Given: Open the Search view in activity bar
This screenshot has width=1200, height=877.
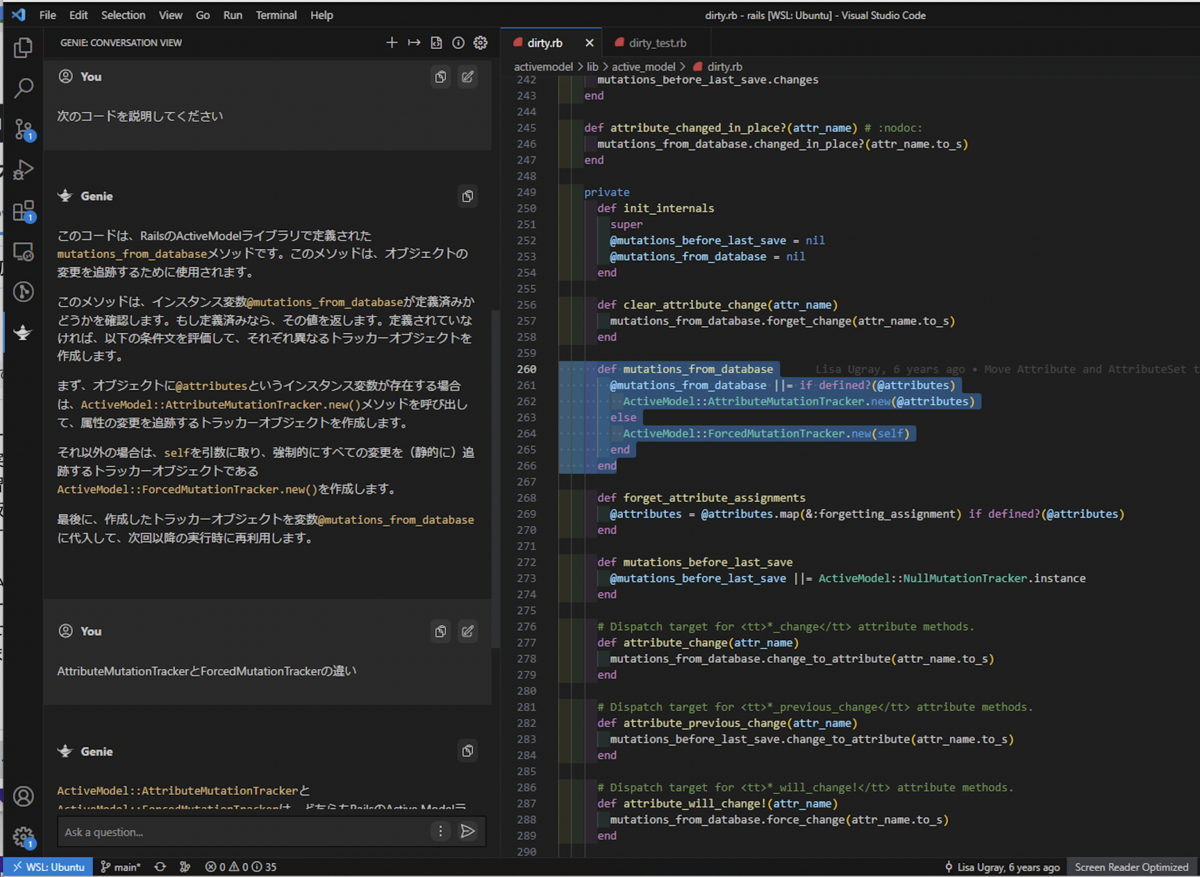Looking at the screenshot, I should coord(23,89).
